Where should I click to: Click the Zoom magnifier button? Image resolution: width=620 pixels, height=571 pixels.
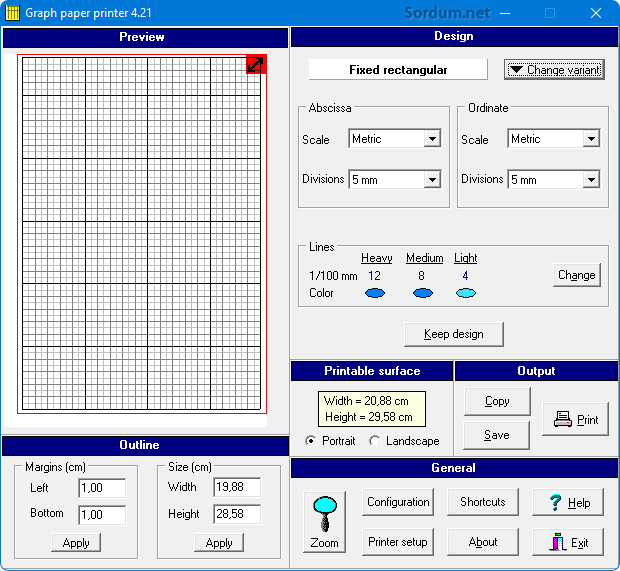(x=324, y=522)
